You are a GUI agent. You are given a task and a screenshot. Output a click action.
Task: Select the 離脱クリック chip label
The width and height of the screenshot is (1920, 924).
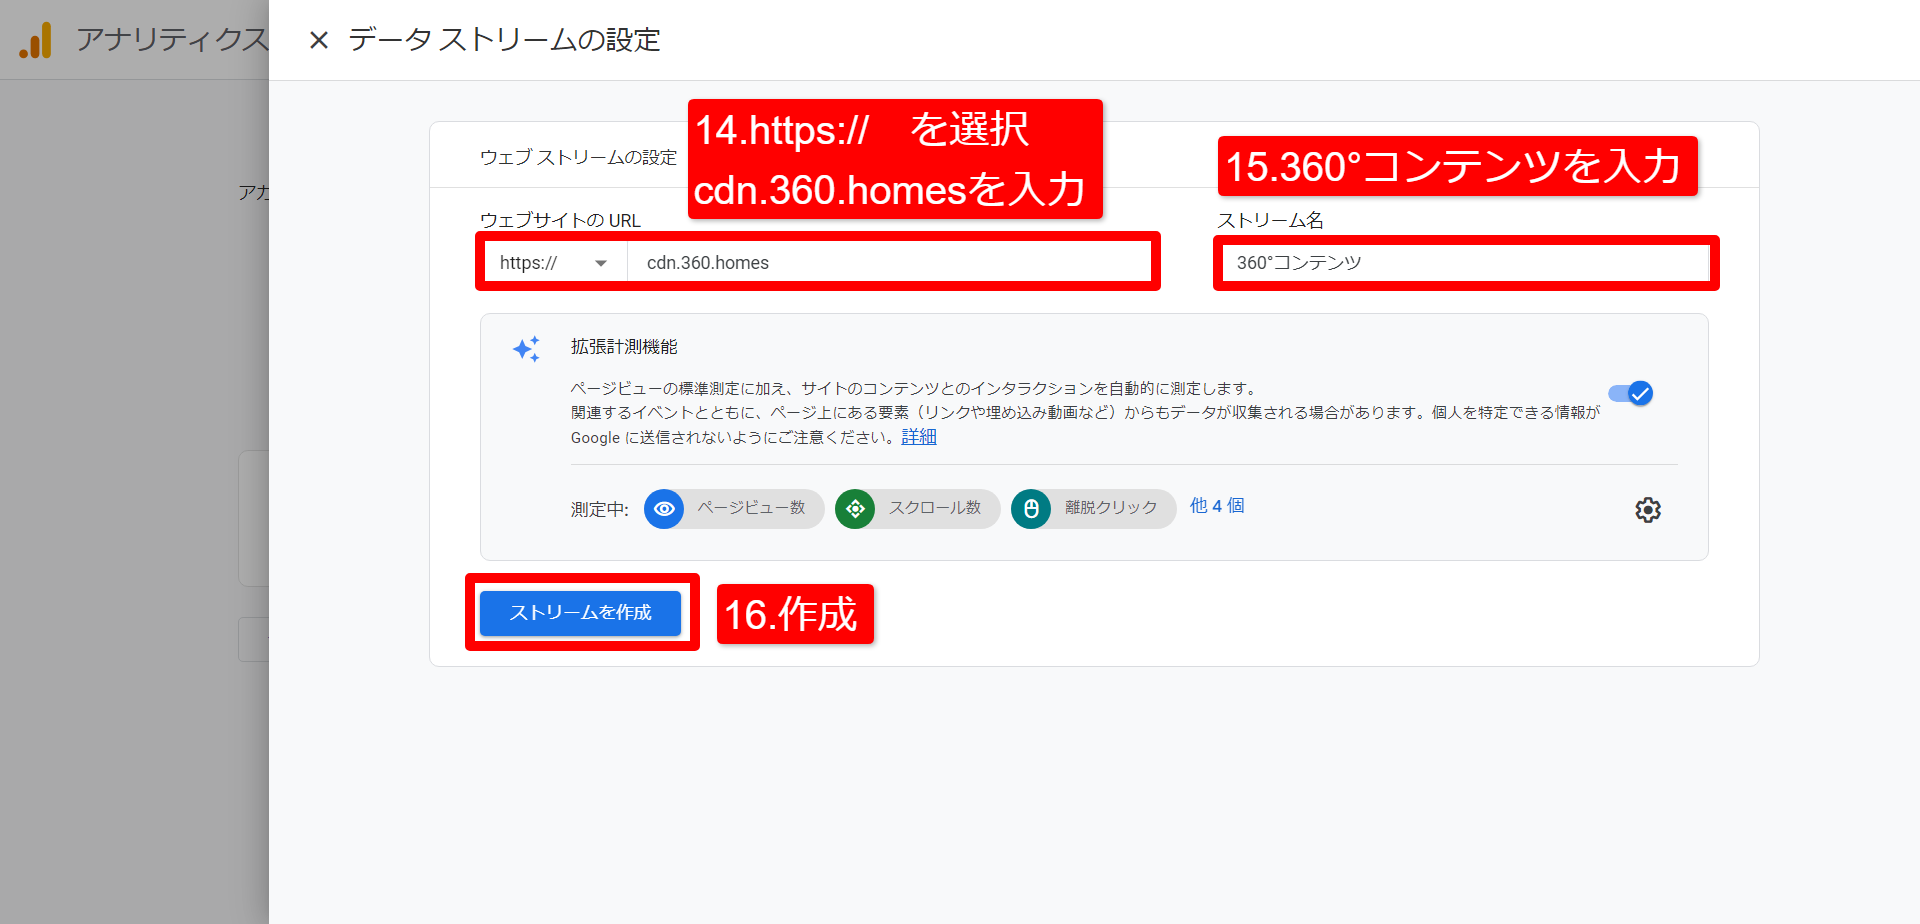click(1110, 508)
